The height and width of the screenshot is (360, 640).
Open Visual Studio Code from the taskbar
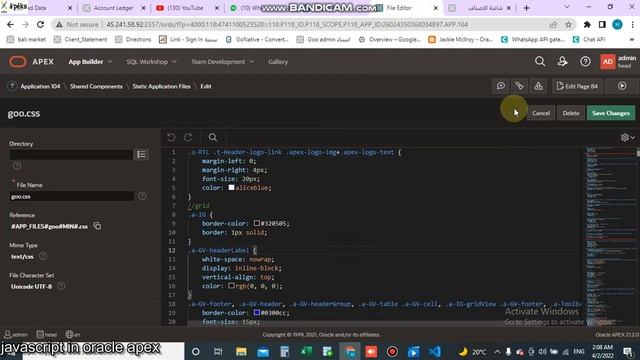point(435,351)
